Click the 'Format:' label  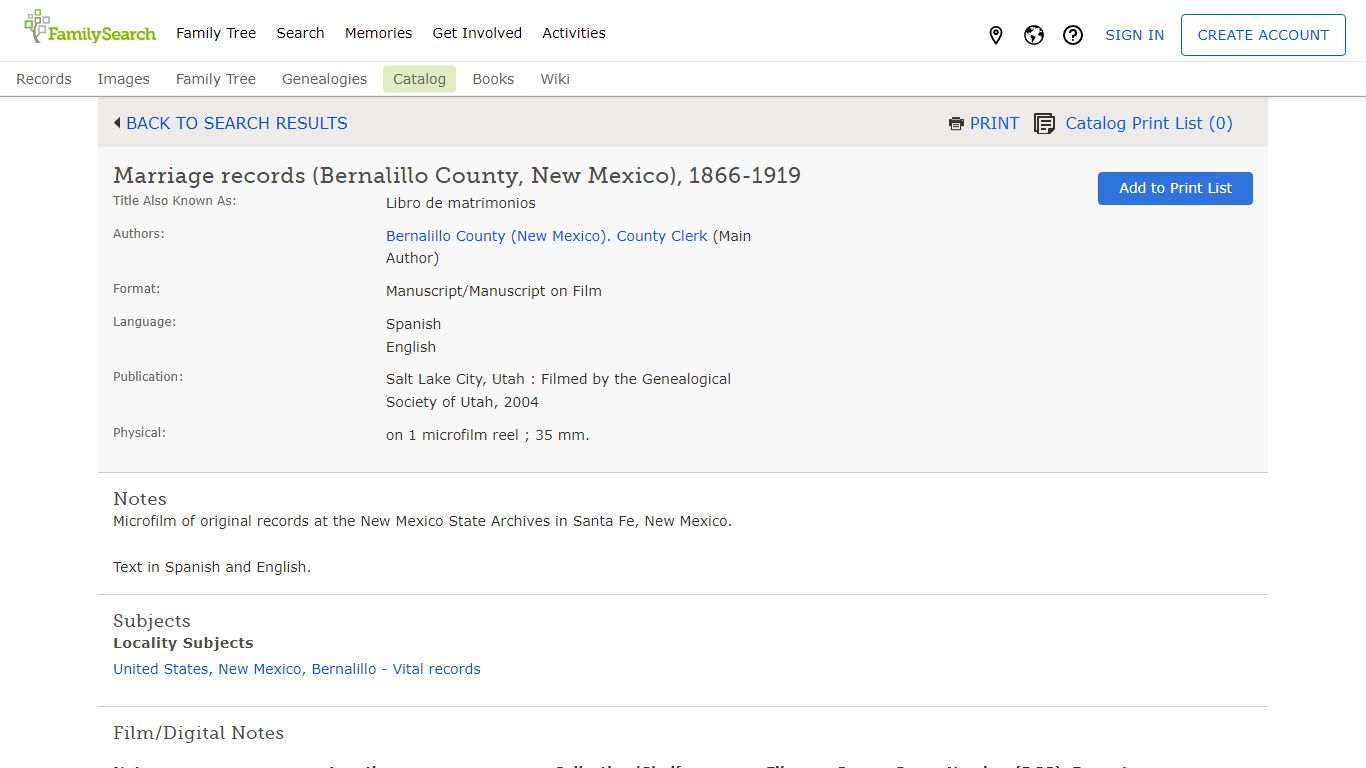[136, 288]
